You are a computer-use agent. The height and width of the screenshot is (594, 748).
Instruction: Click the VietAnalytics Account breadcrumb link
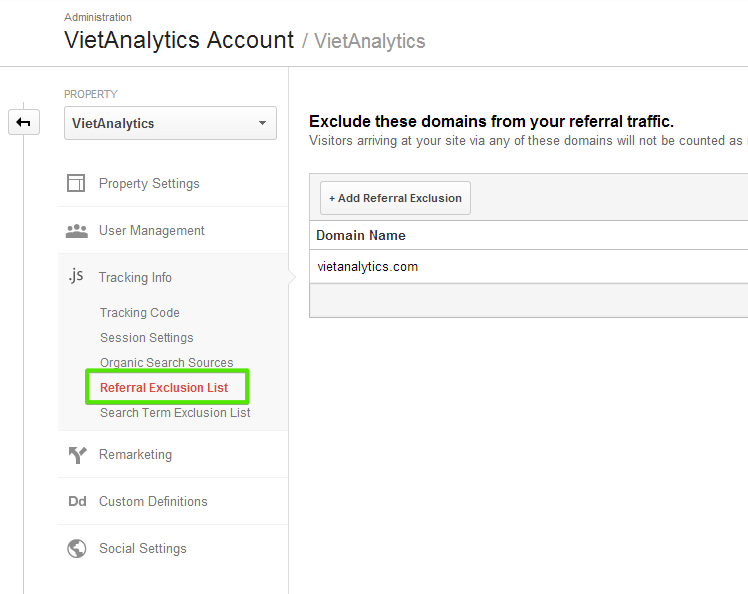pyautogui.click(x=179, y=40)
